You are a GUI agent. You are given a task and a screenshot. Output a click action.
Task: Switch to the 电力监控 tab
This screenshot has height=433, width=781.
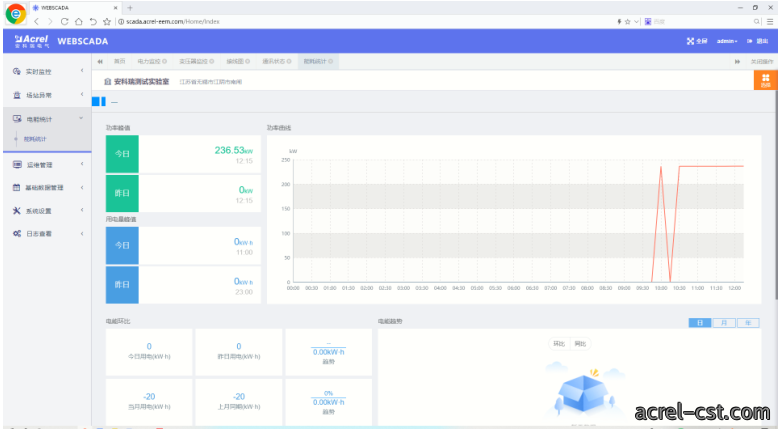(x=152, y=61)
